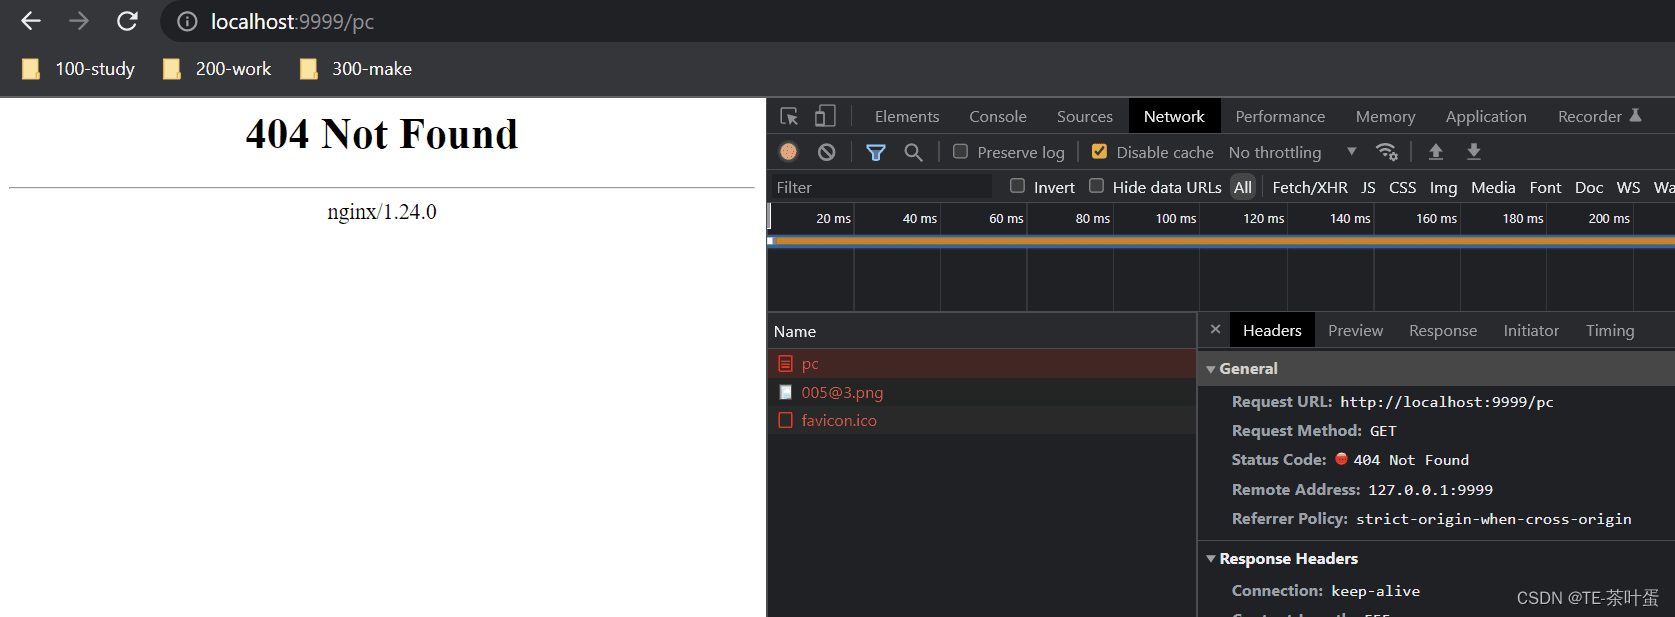
Task: Click the site information icon in address bar
Action: tap(187, 21)
